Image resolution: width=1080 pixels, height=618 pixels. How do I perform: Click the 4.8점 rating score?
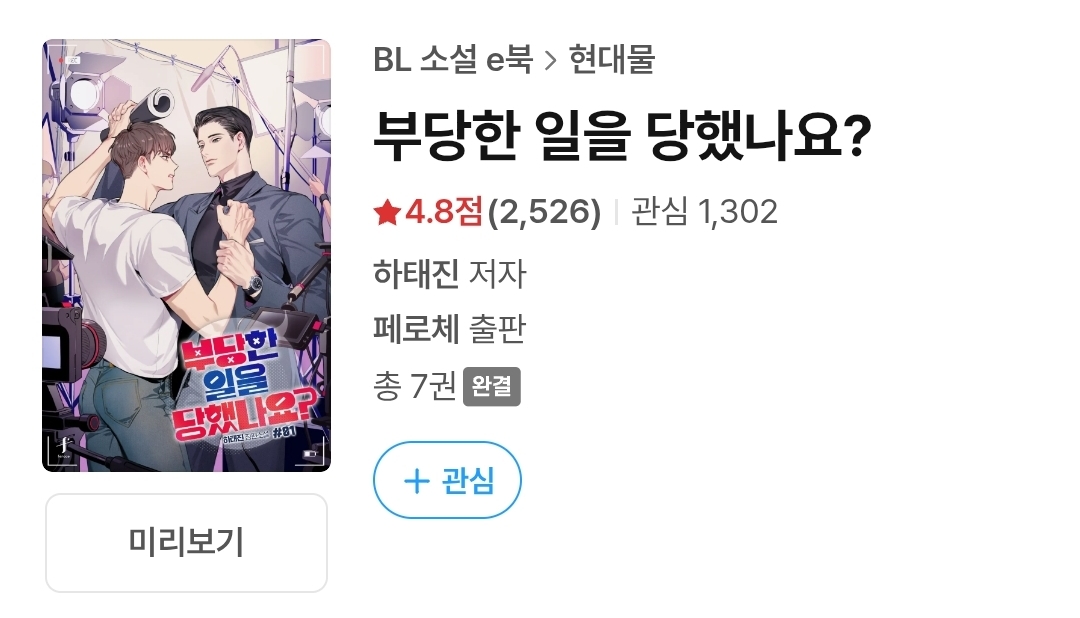444,212
